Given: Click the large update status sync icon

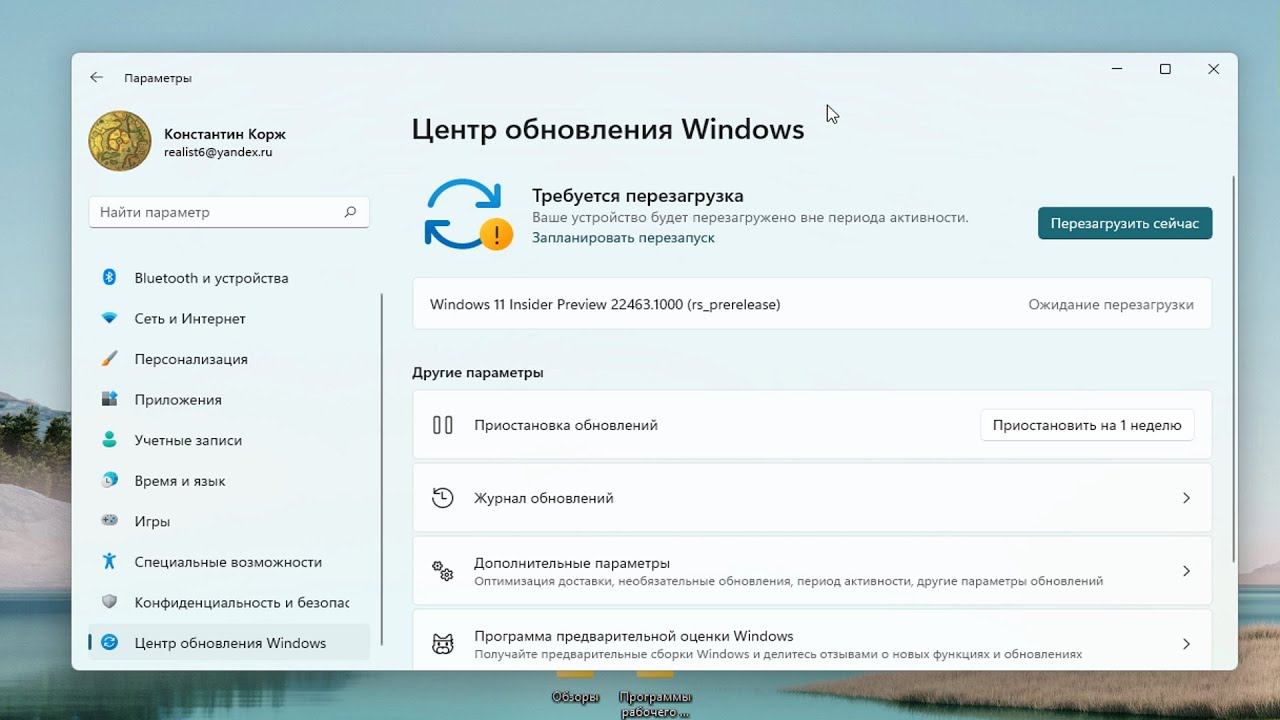Looking at the screenshot, I should [468, 214].
